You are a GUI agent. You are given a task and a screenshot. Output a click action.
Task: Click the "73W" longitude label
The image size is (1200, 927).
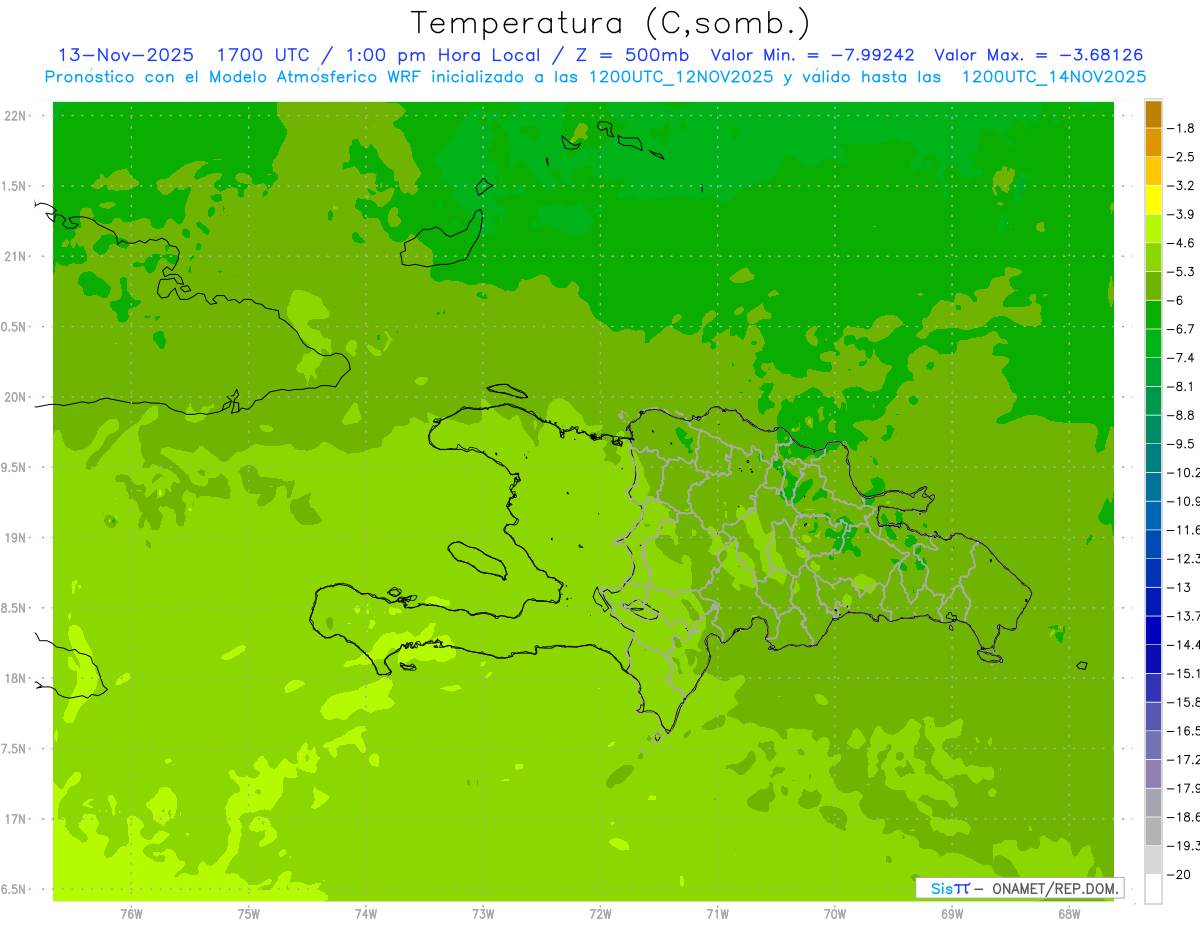(x=482, y=914)
